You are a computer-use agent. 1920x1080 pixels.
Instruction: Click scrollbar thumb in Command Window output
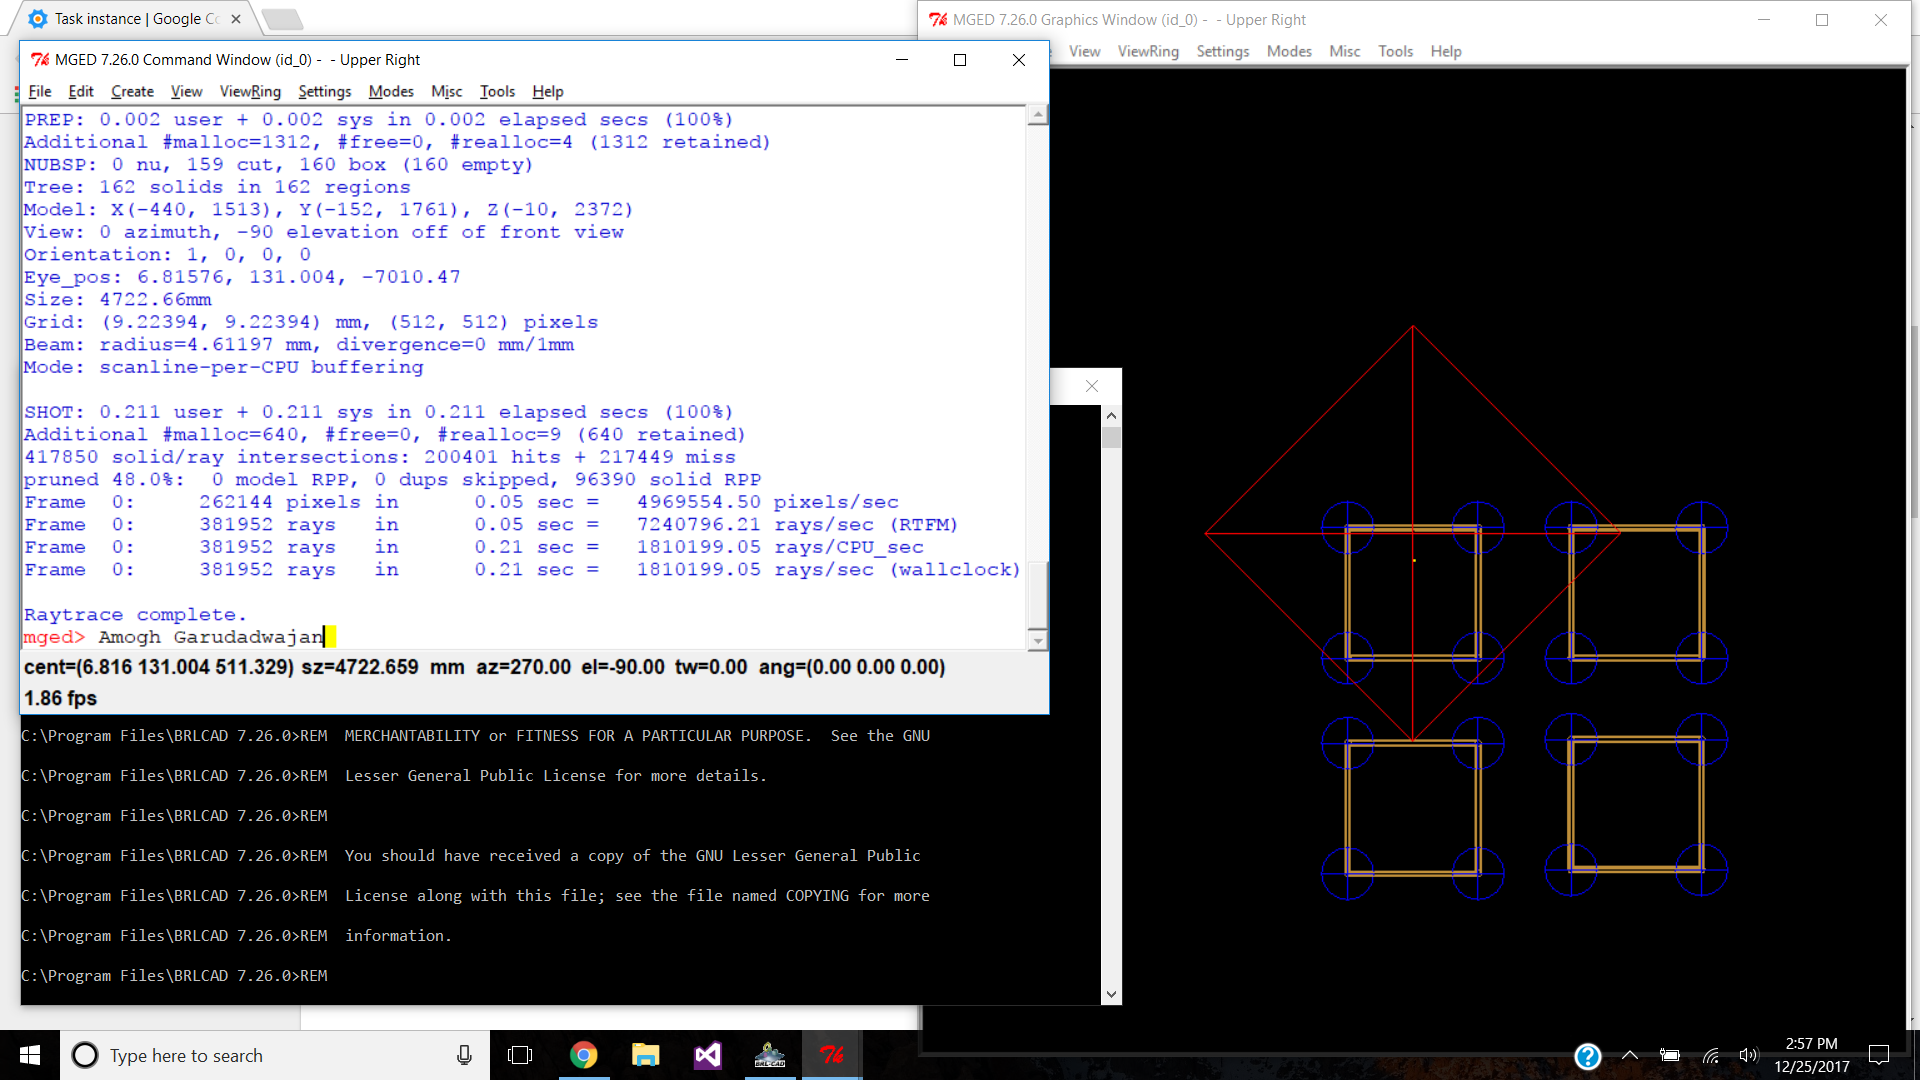pyautogui.click(x=1038, y=594)
